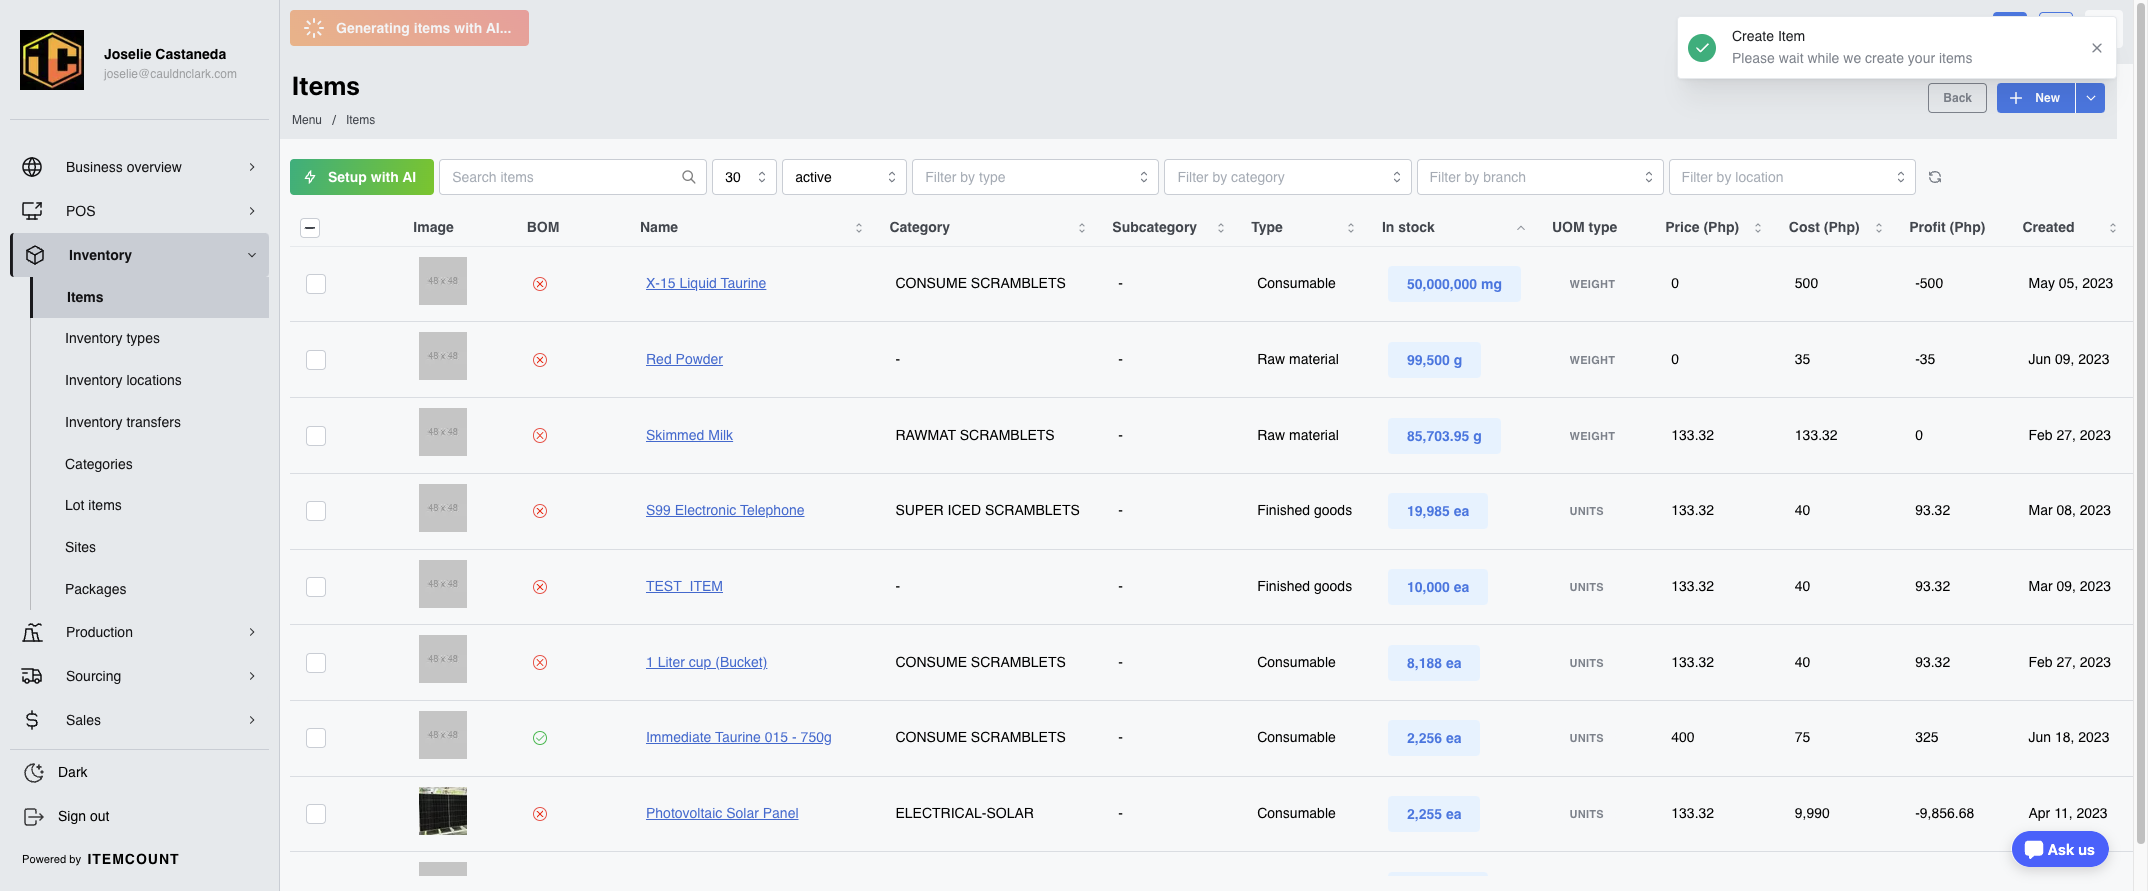The height and width of the screenshot is (891, 2148).
Task: Open Inventory transfers page
Action: (x=123, y=422)
